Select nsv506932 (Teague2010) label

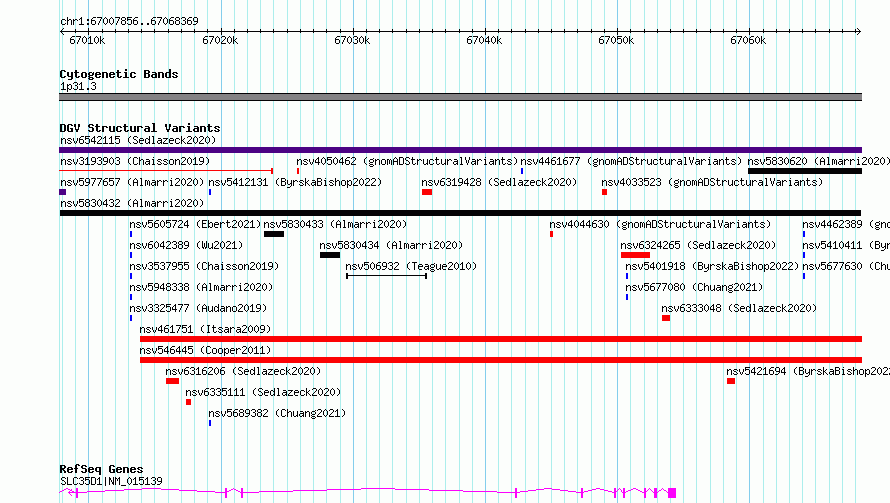(411, 266)
